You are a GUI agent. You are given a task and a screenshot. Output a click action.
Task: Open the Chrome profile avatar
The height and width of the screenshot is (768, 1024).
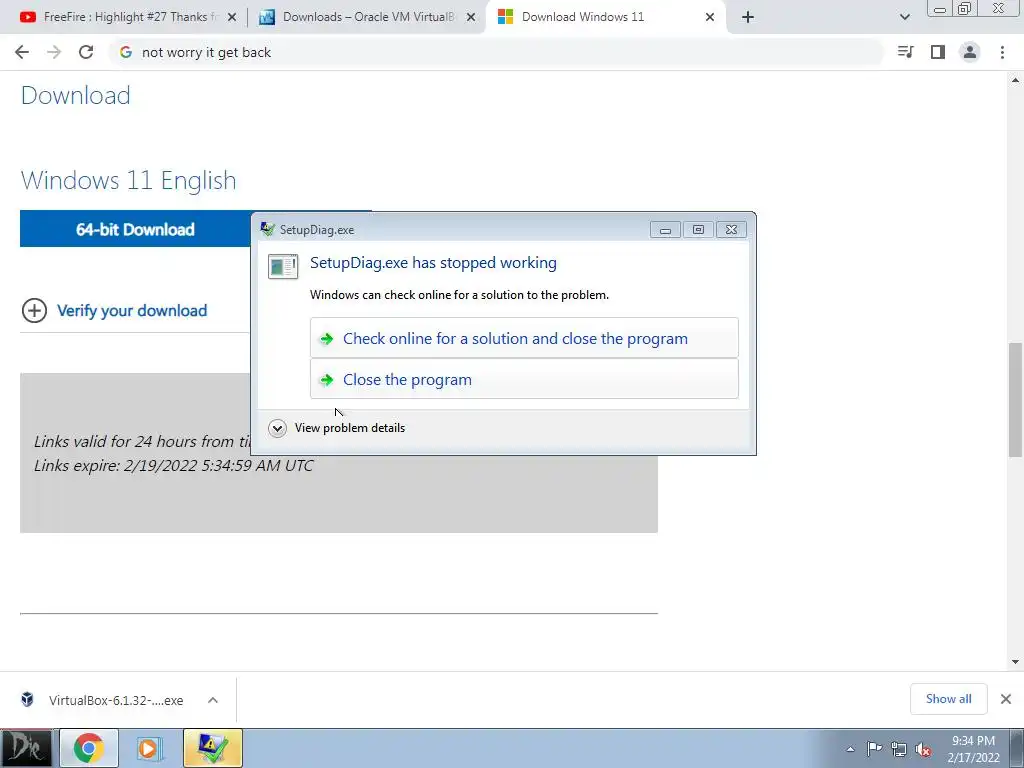coord(970,52)
